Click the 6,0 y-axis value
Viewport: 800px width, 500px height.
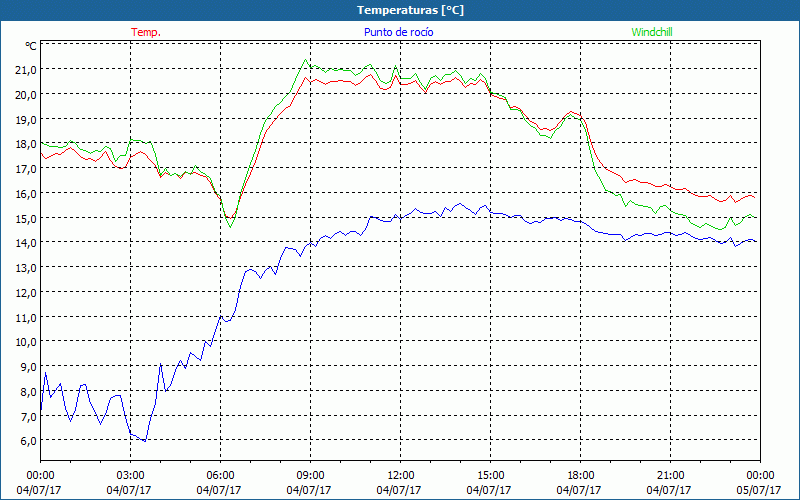pos(28,441)
